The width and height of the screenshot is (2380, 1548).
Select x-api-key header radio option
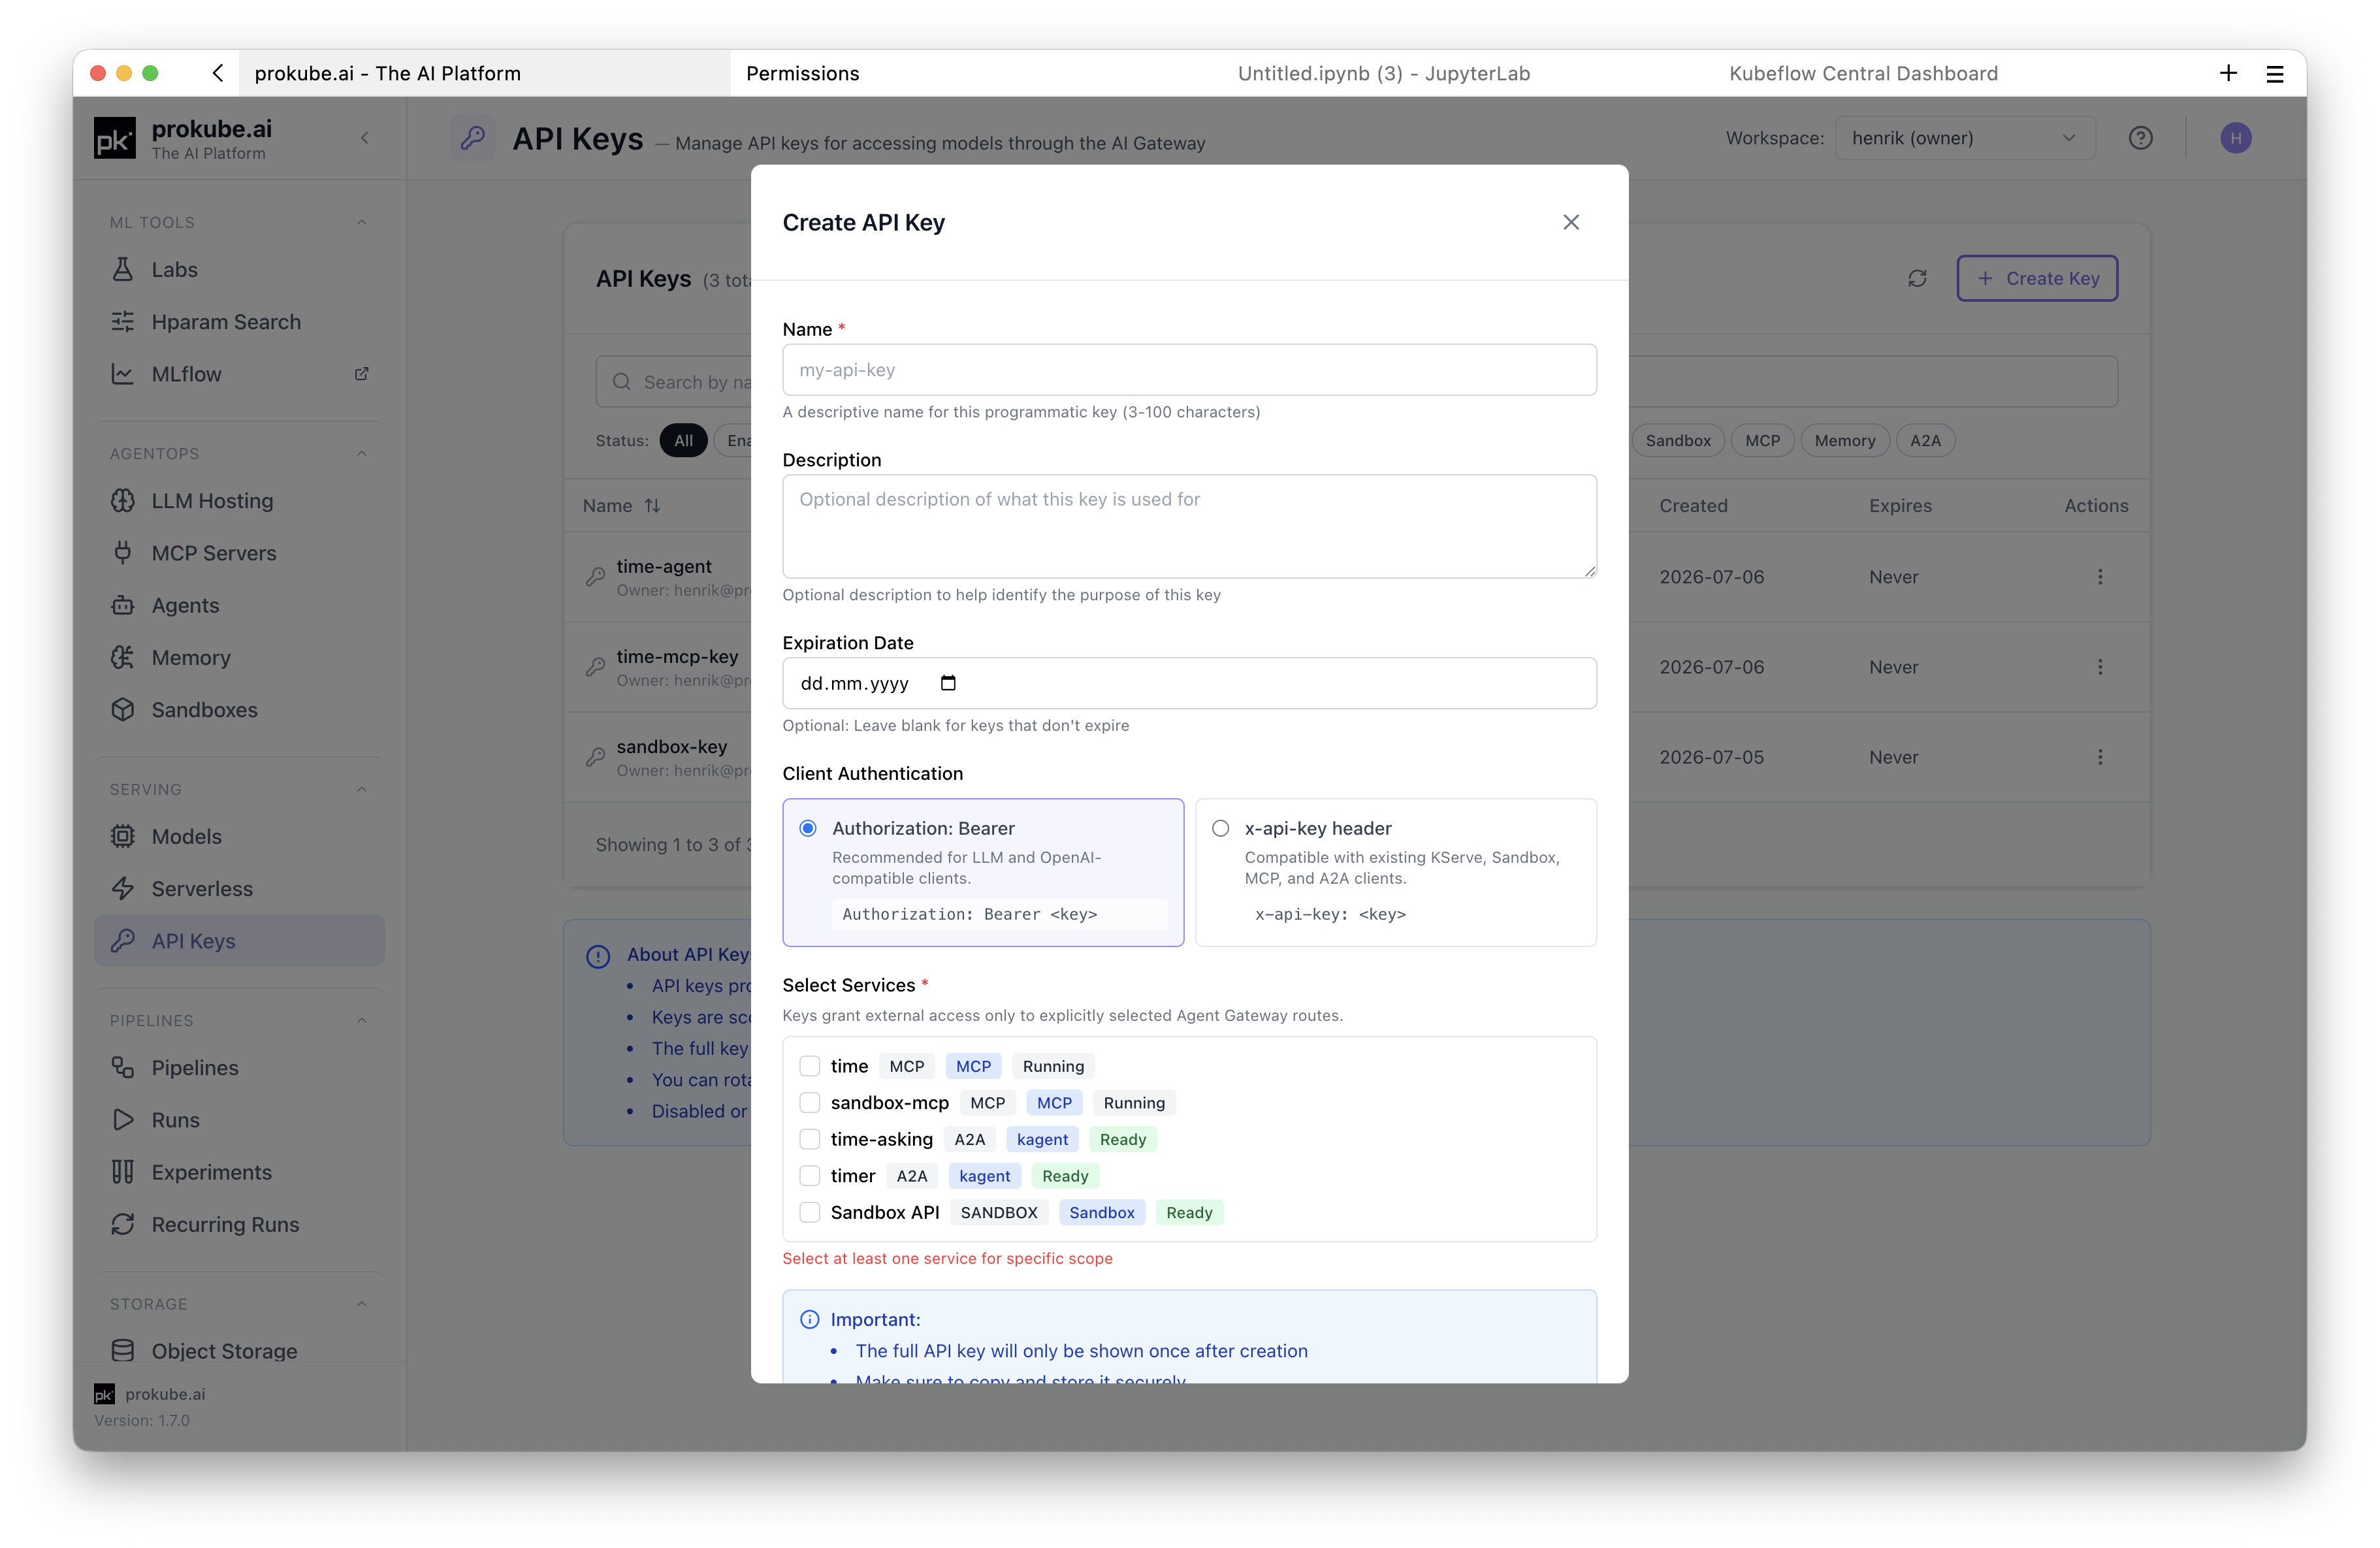[1220, 828]
